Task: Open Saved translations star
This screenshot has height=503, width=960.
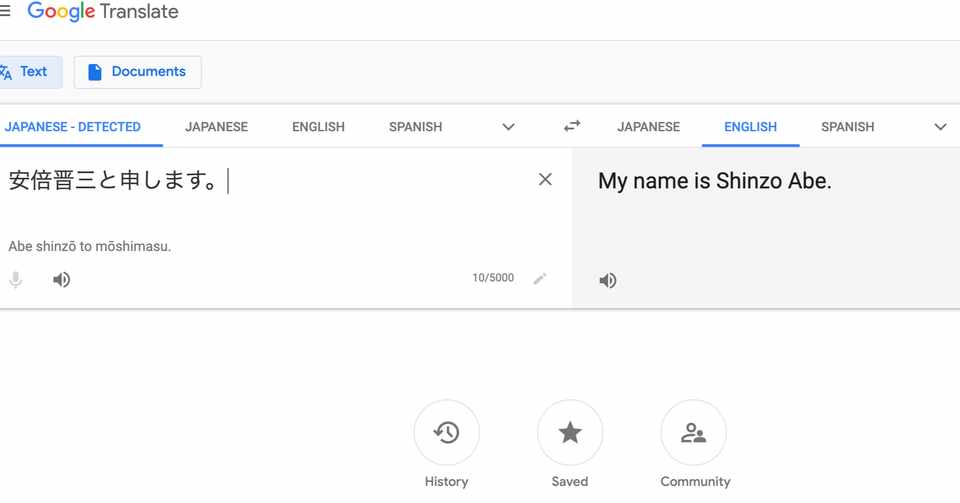Action: click(570, 433)
